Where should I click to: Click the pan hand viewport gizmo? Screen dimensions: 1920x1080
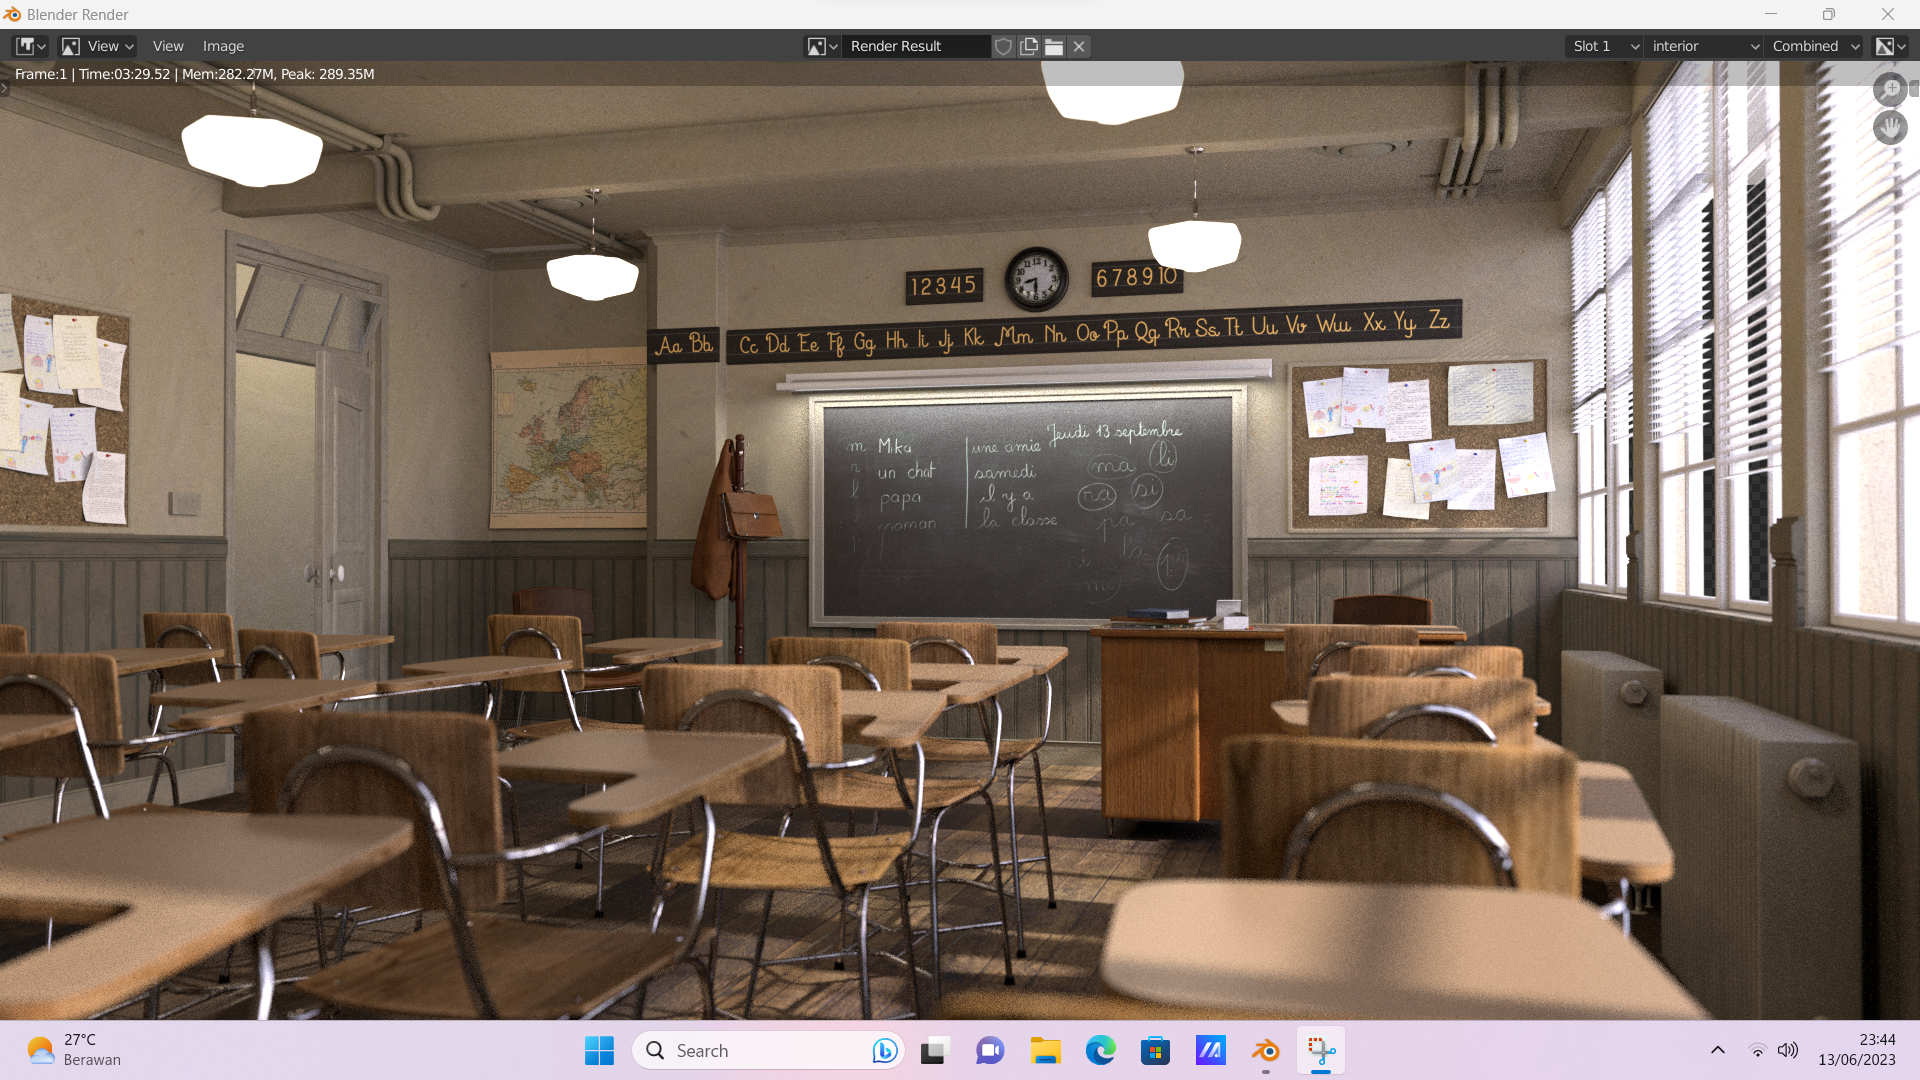(x=1890, y=128)
